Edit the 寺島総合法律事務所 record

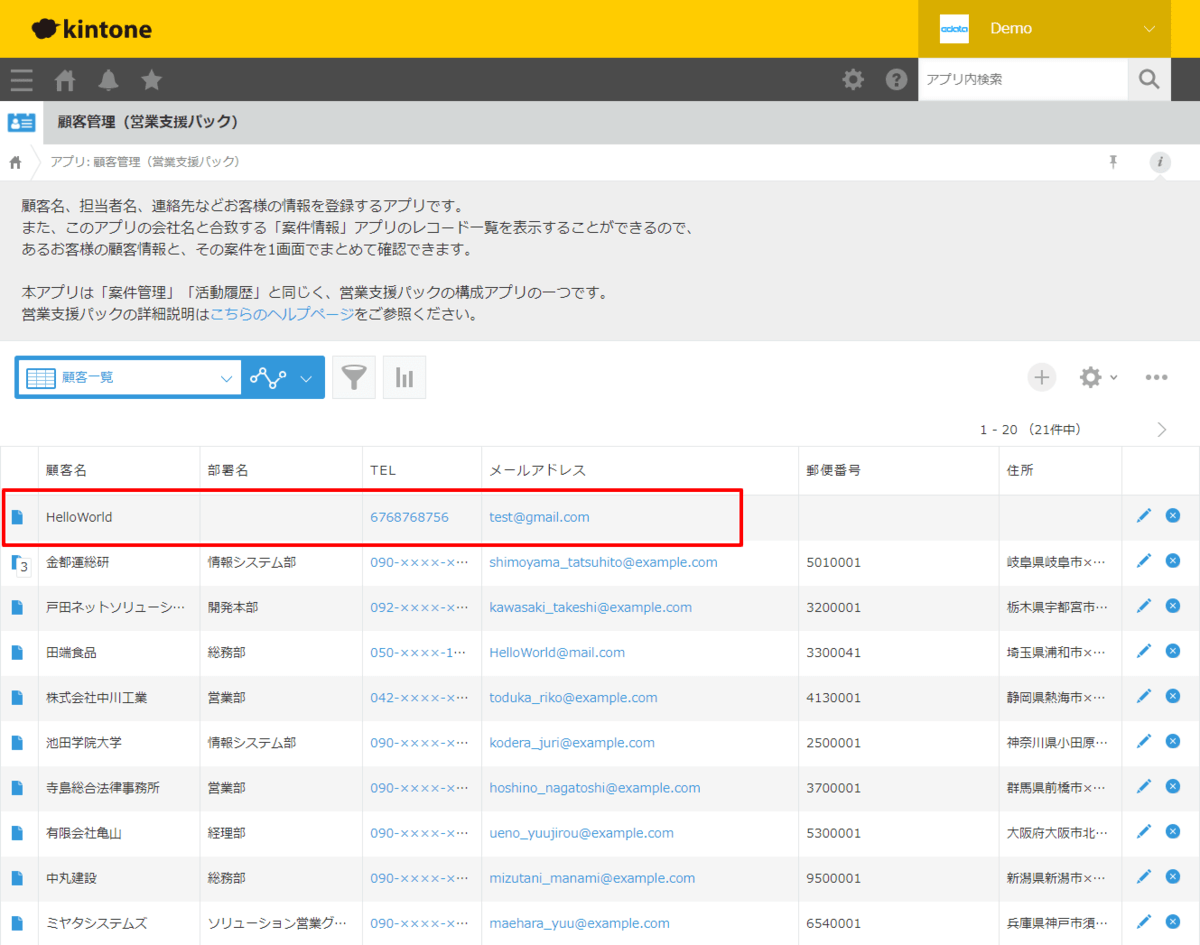click(x=1144, y=786)
